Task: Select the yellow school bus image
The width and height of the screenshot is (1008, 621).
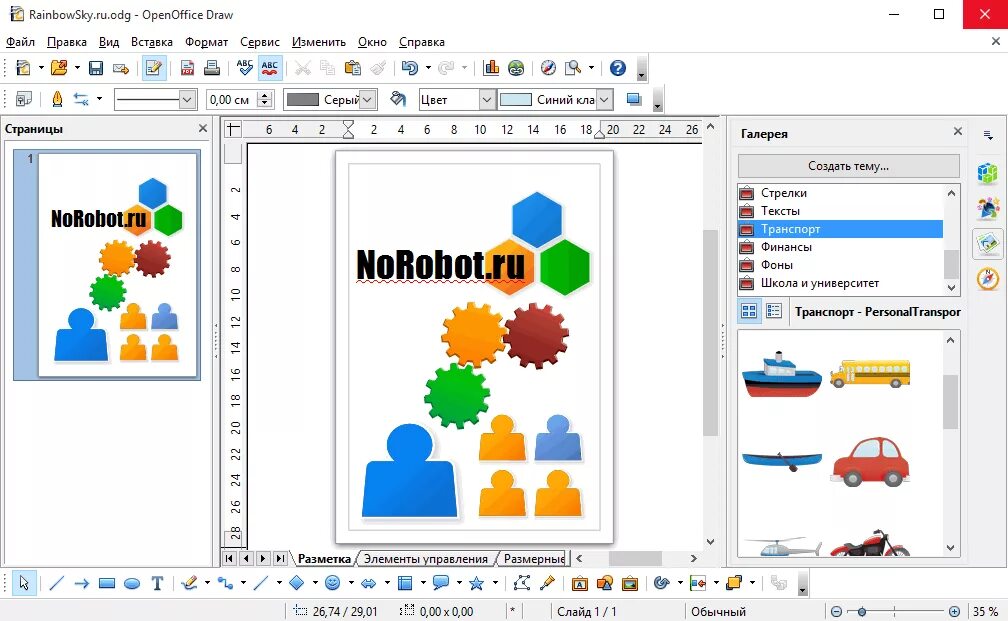Action: point(870,374)
